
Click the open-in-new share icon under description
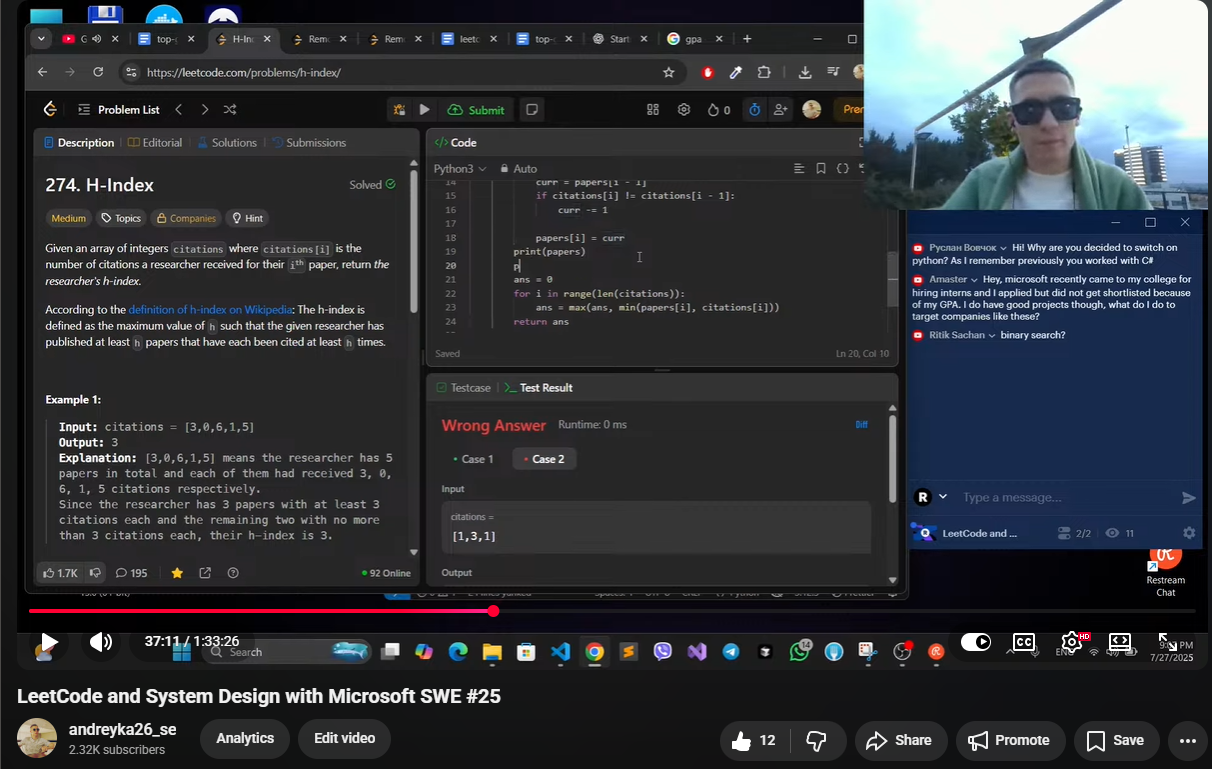(205, 573)
